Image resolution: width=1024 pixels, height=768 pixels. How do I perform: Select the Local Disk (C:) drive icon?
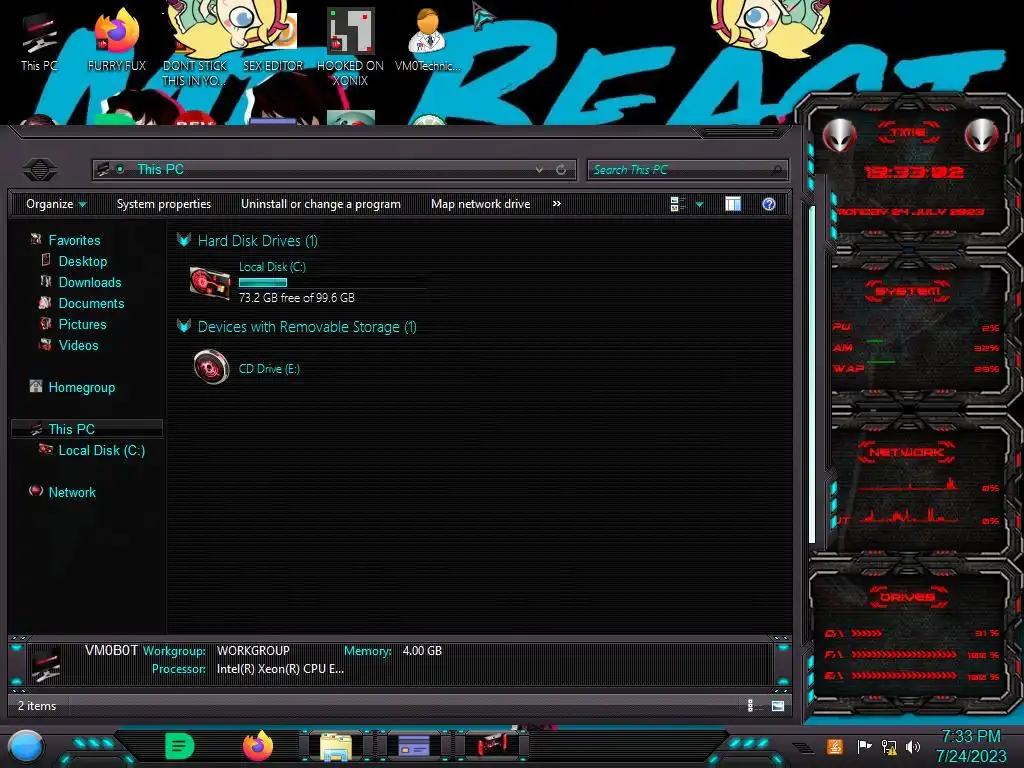tap(210, 283)
